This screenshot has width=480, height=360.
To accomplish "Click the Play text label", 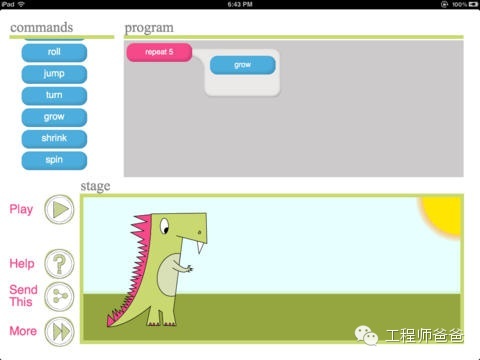I will [x=21, y=210].
